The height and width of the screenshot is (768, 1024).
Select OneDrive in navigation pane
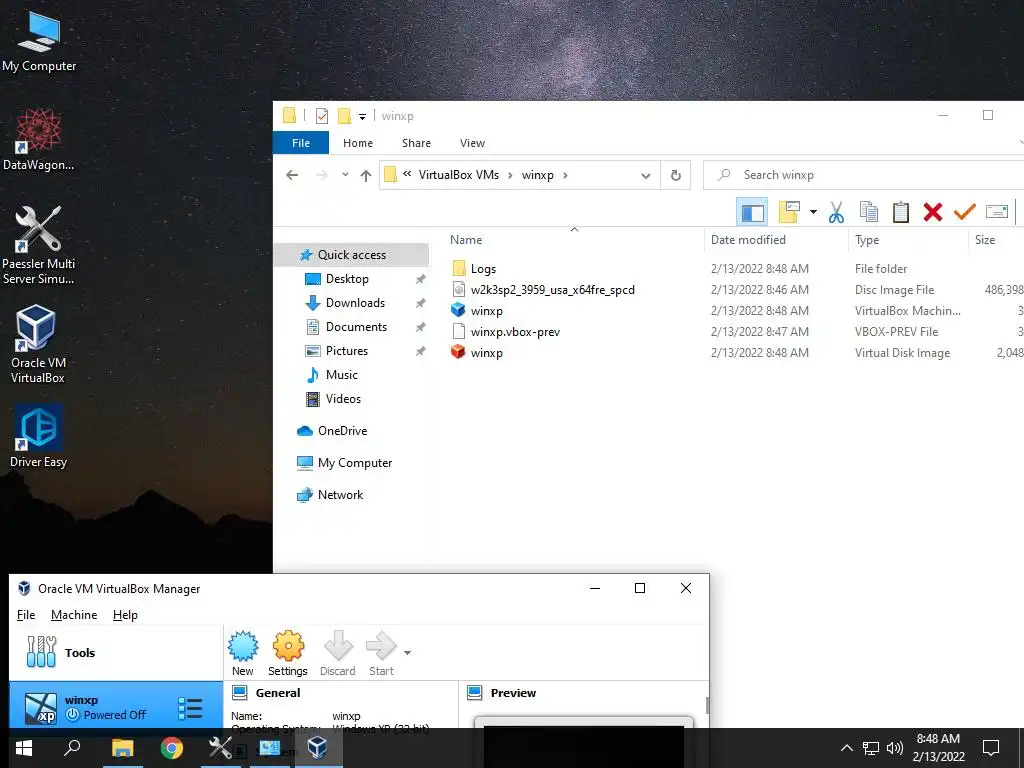pos(342,431)
